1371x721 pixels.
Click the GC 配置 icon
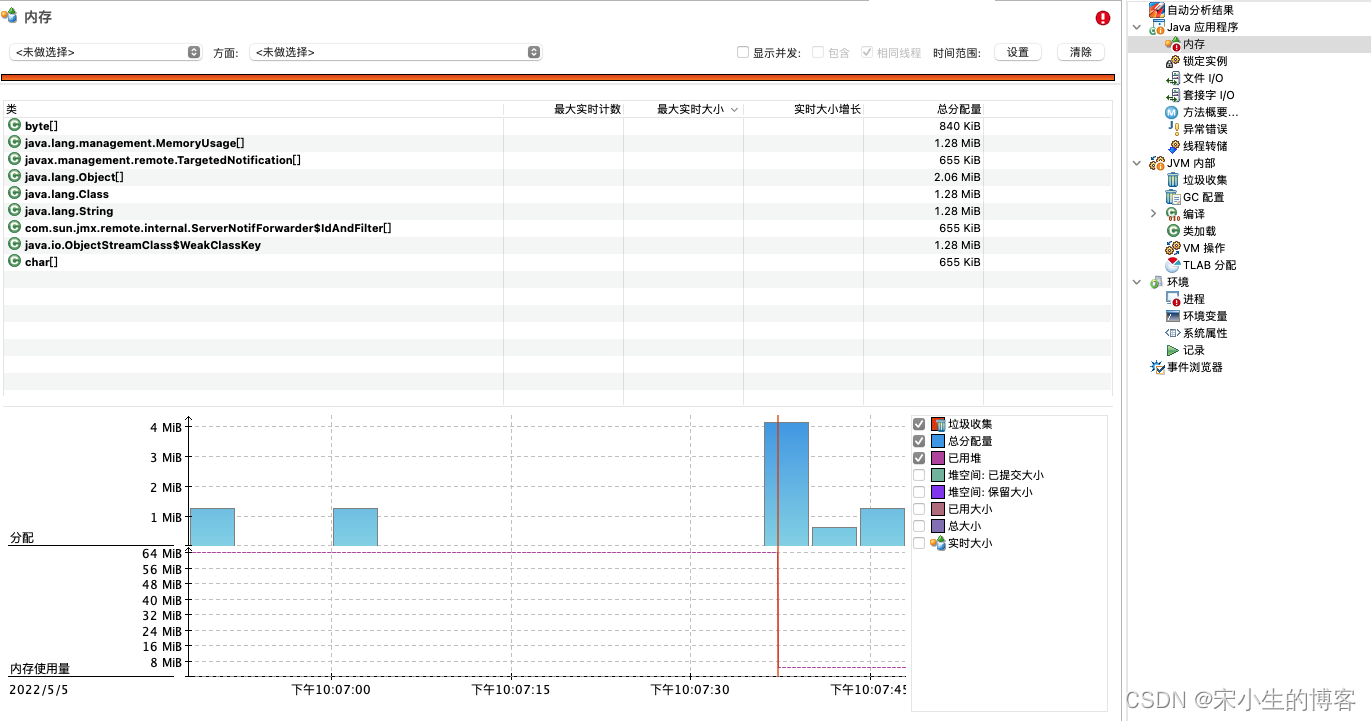coord(1173,197)
